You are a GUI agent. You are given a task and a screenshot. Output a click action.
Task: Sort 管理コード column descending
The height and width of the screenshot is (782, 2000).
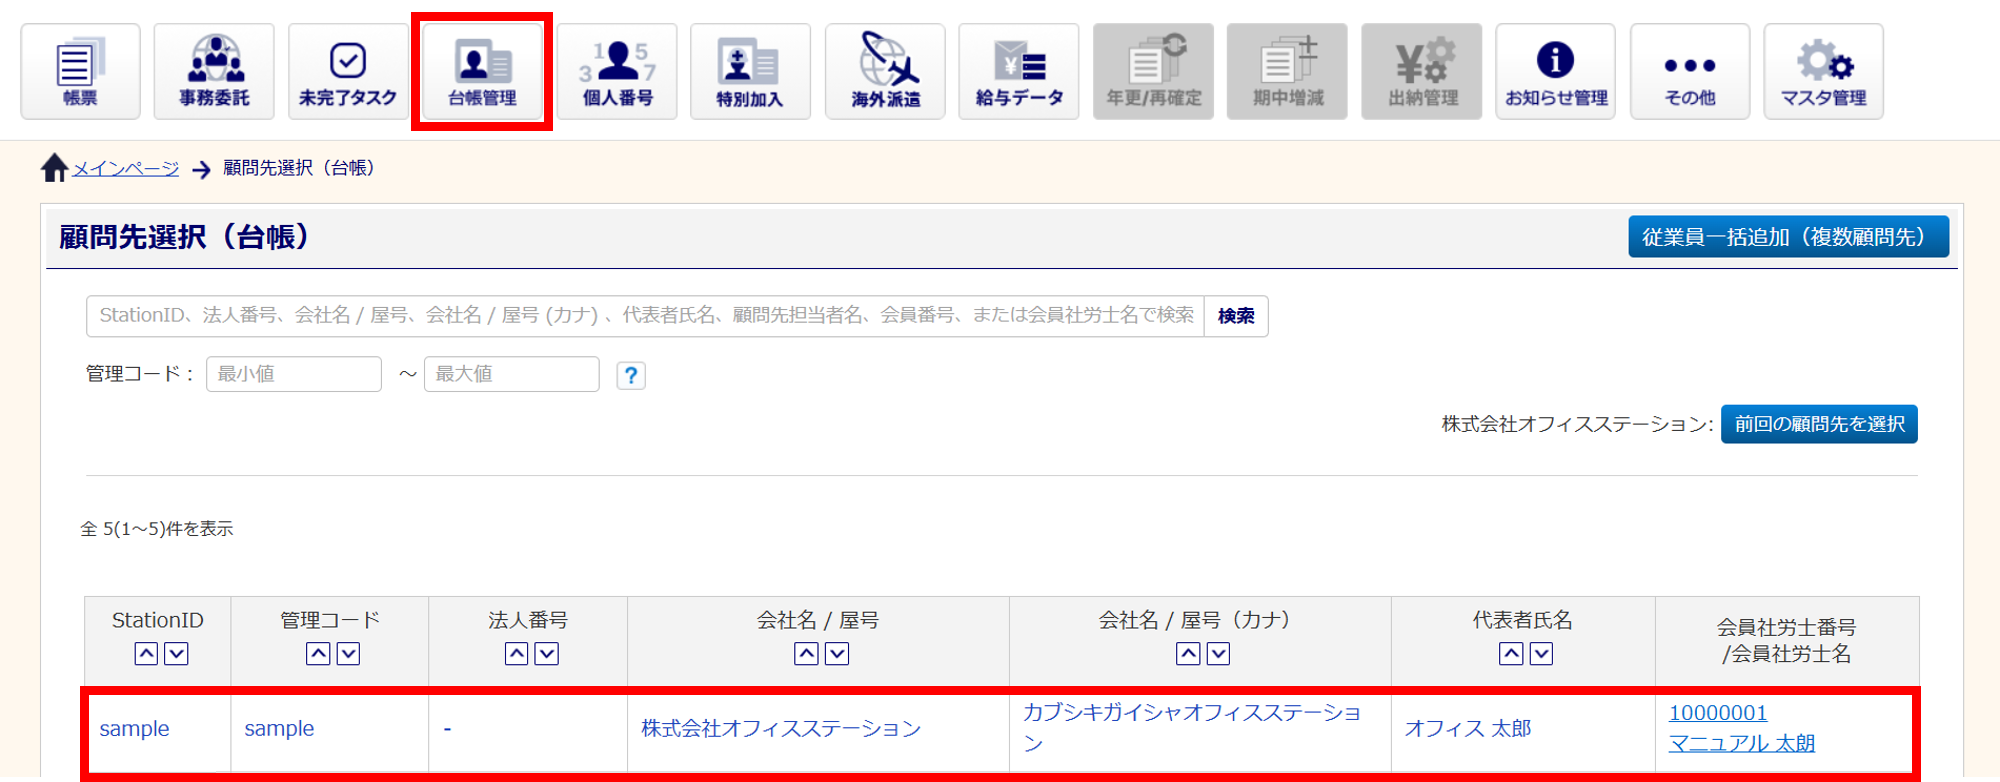(348, 654)
